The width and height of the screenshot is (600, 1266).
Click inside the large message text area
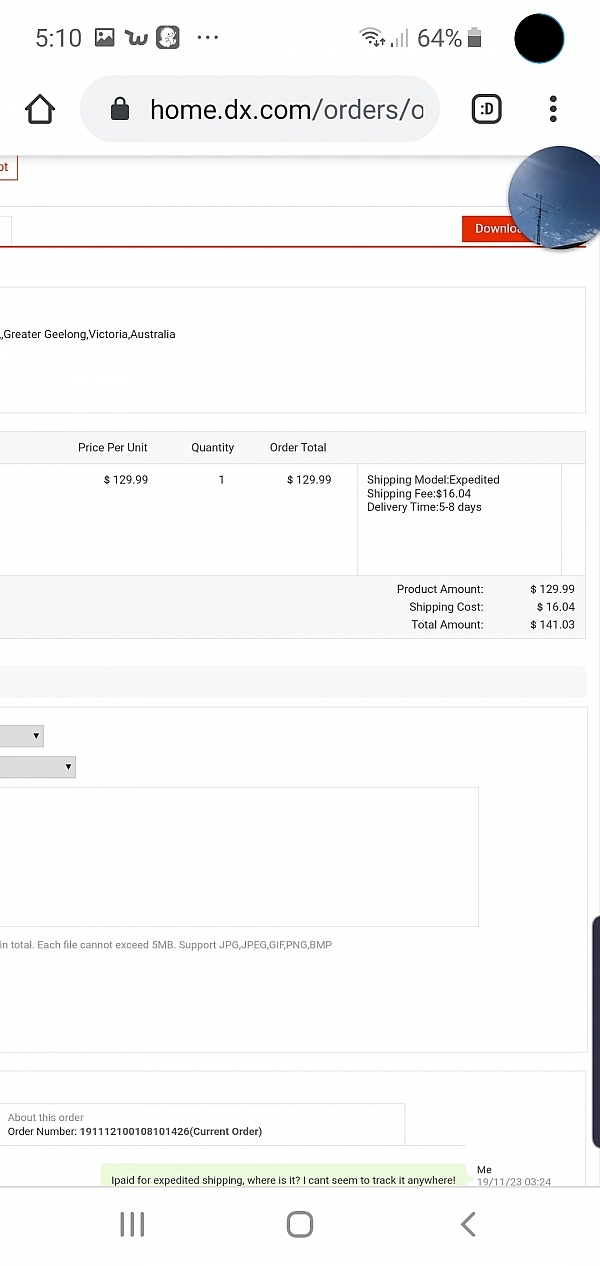pos(238,857)
